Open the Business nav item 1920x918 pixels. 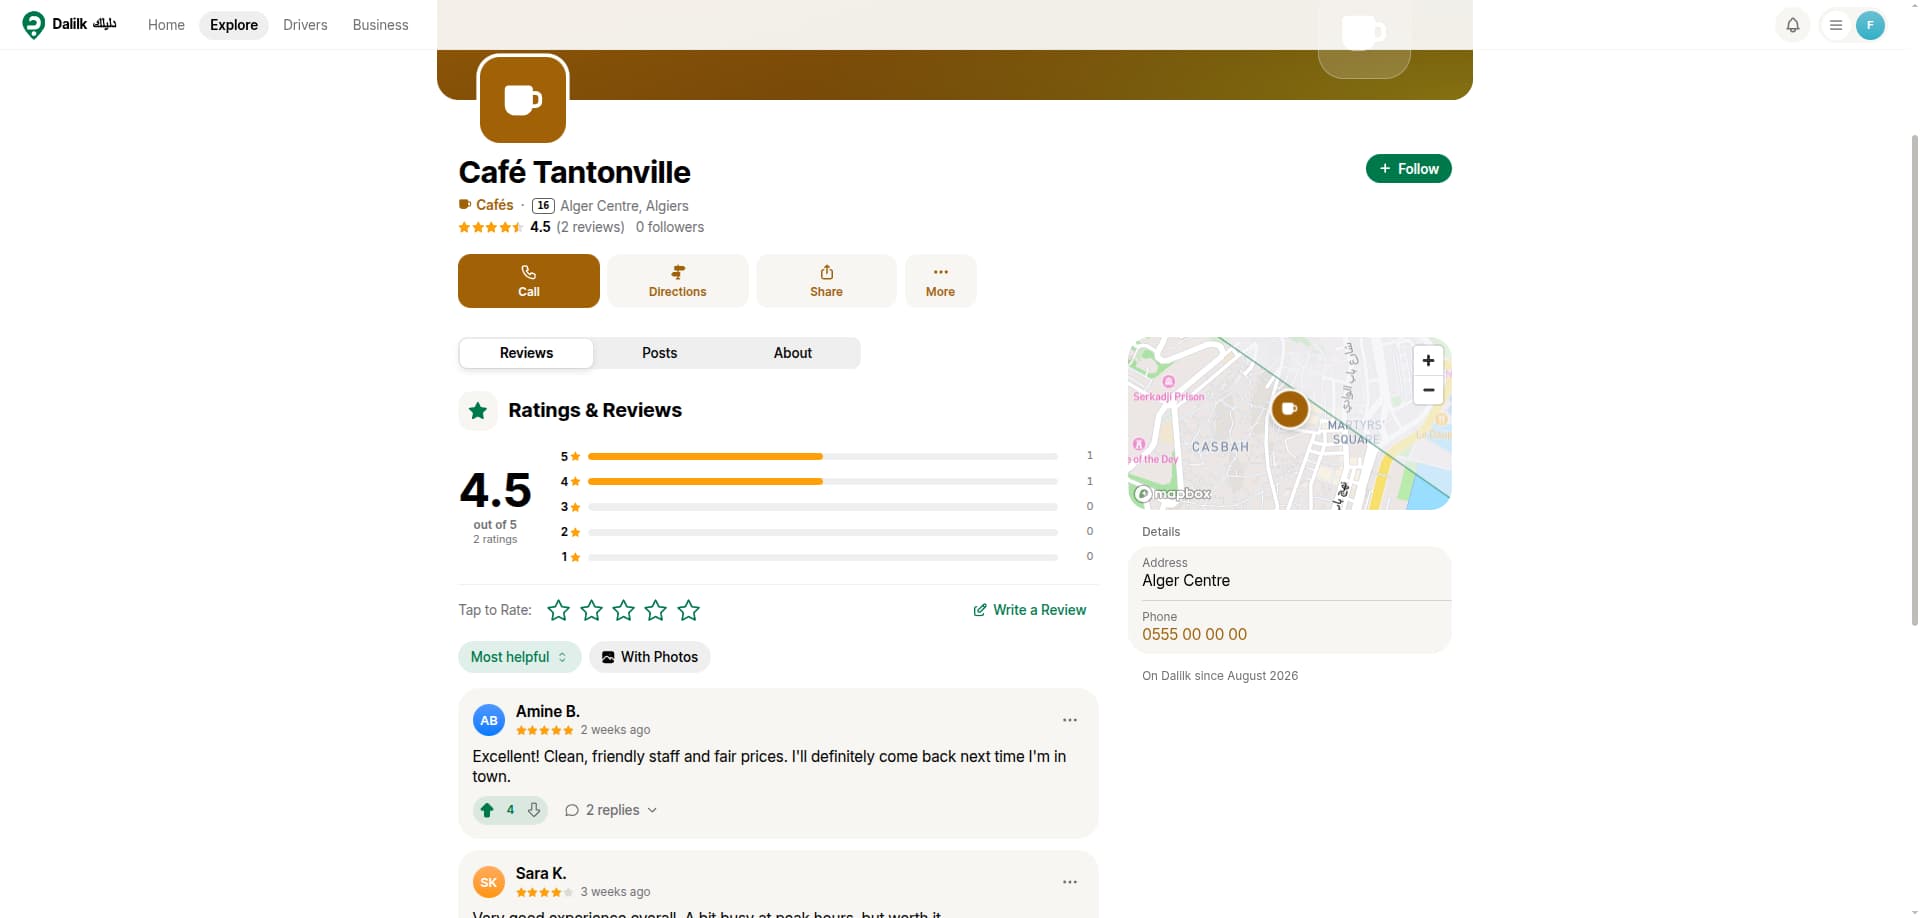(x=380, y=25)
